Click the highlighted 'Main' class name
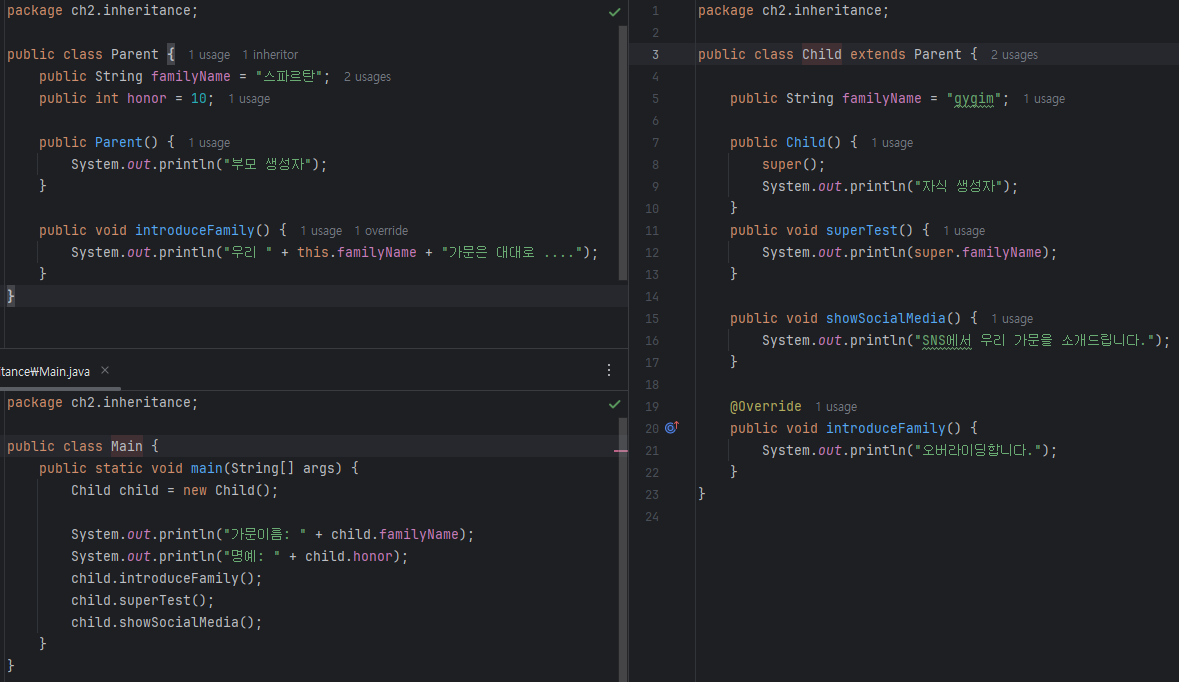The image size is (1179, 682). coord(126,446)
